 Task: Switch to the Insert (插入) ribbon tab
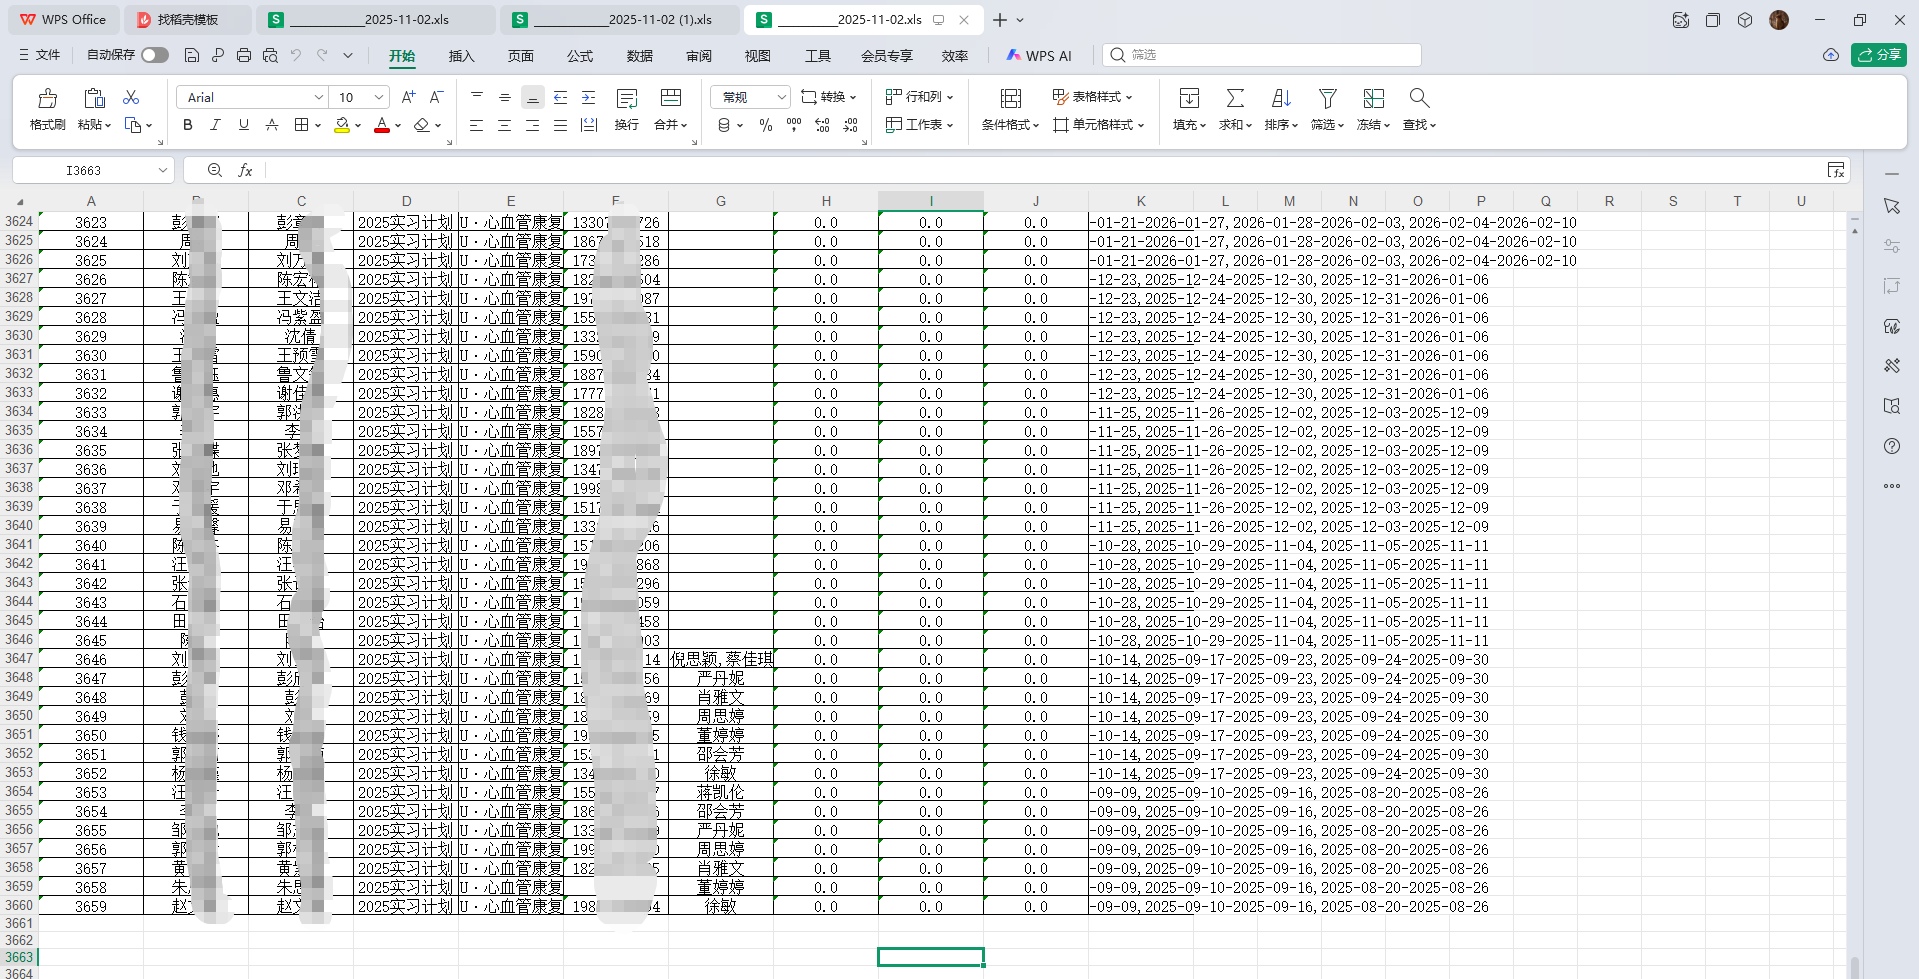click(x=461, y=56)
